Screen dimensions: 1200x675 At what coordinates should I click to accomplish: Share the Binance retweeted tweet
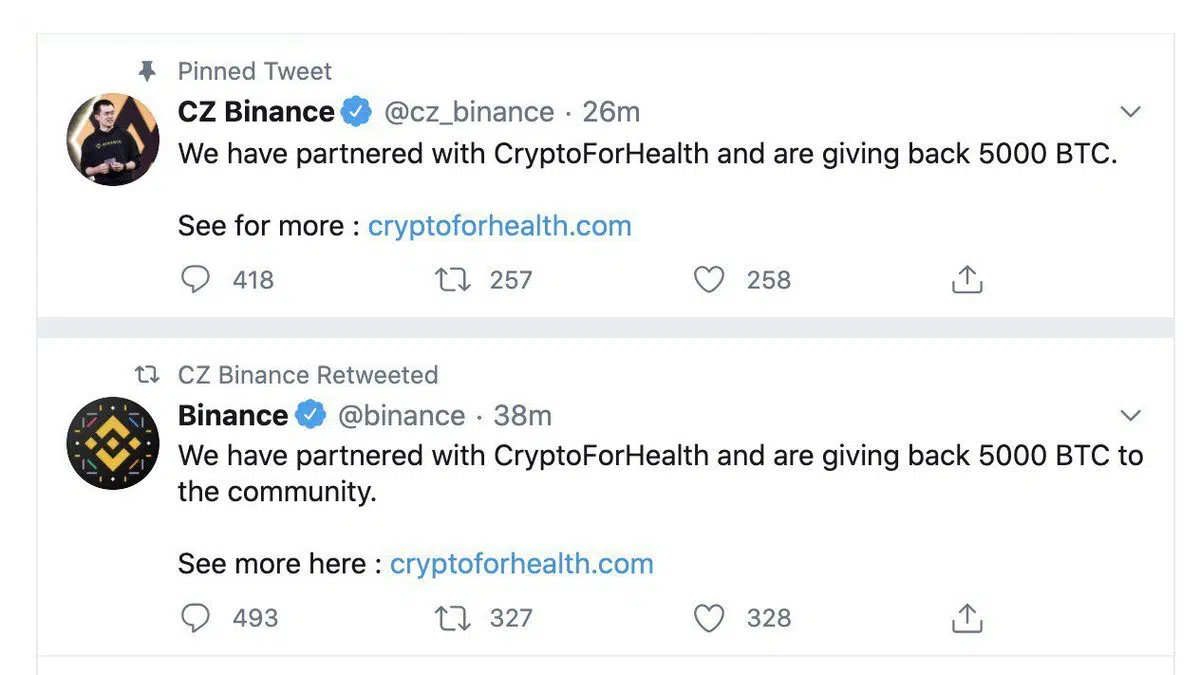click(x=966, y=619)
